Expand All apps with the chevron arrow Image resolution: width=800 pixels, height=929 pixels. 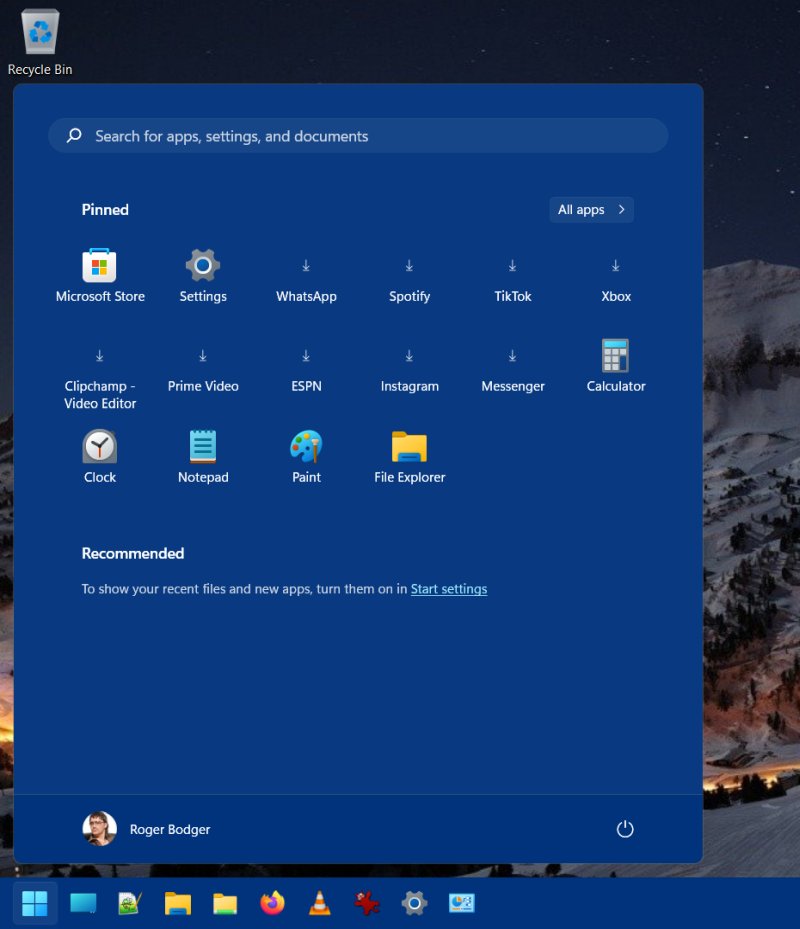pos(622,209)
